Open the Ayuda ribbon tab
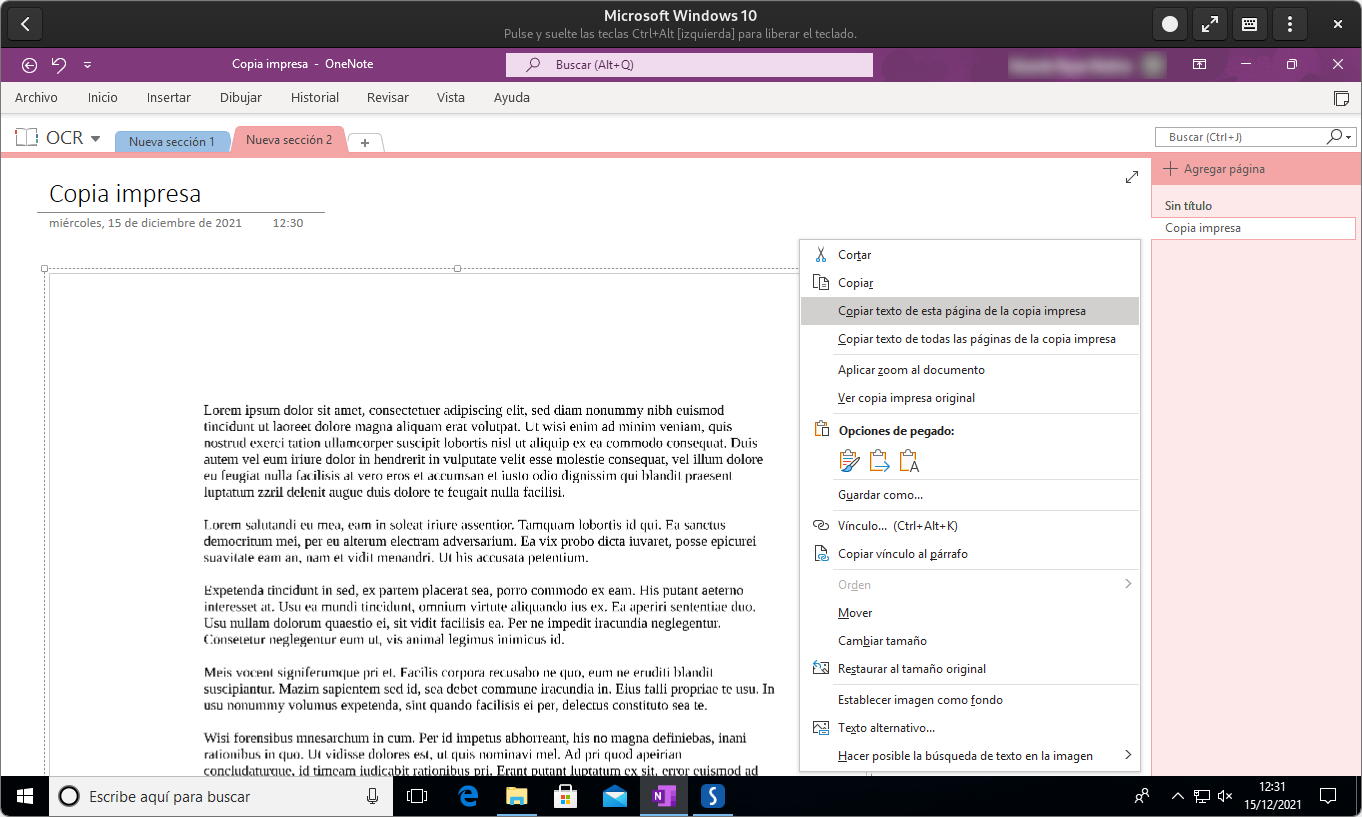 tap(512, 98)
